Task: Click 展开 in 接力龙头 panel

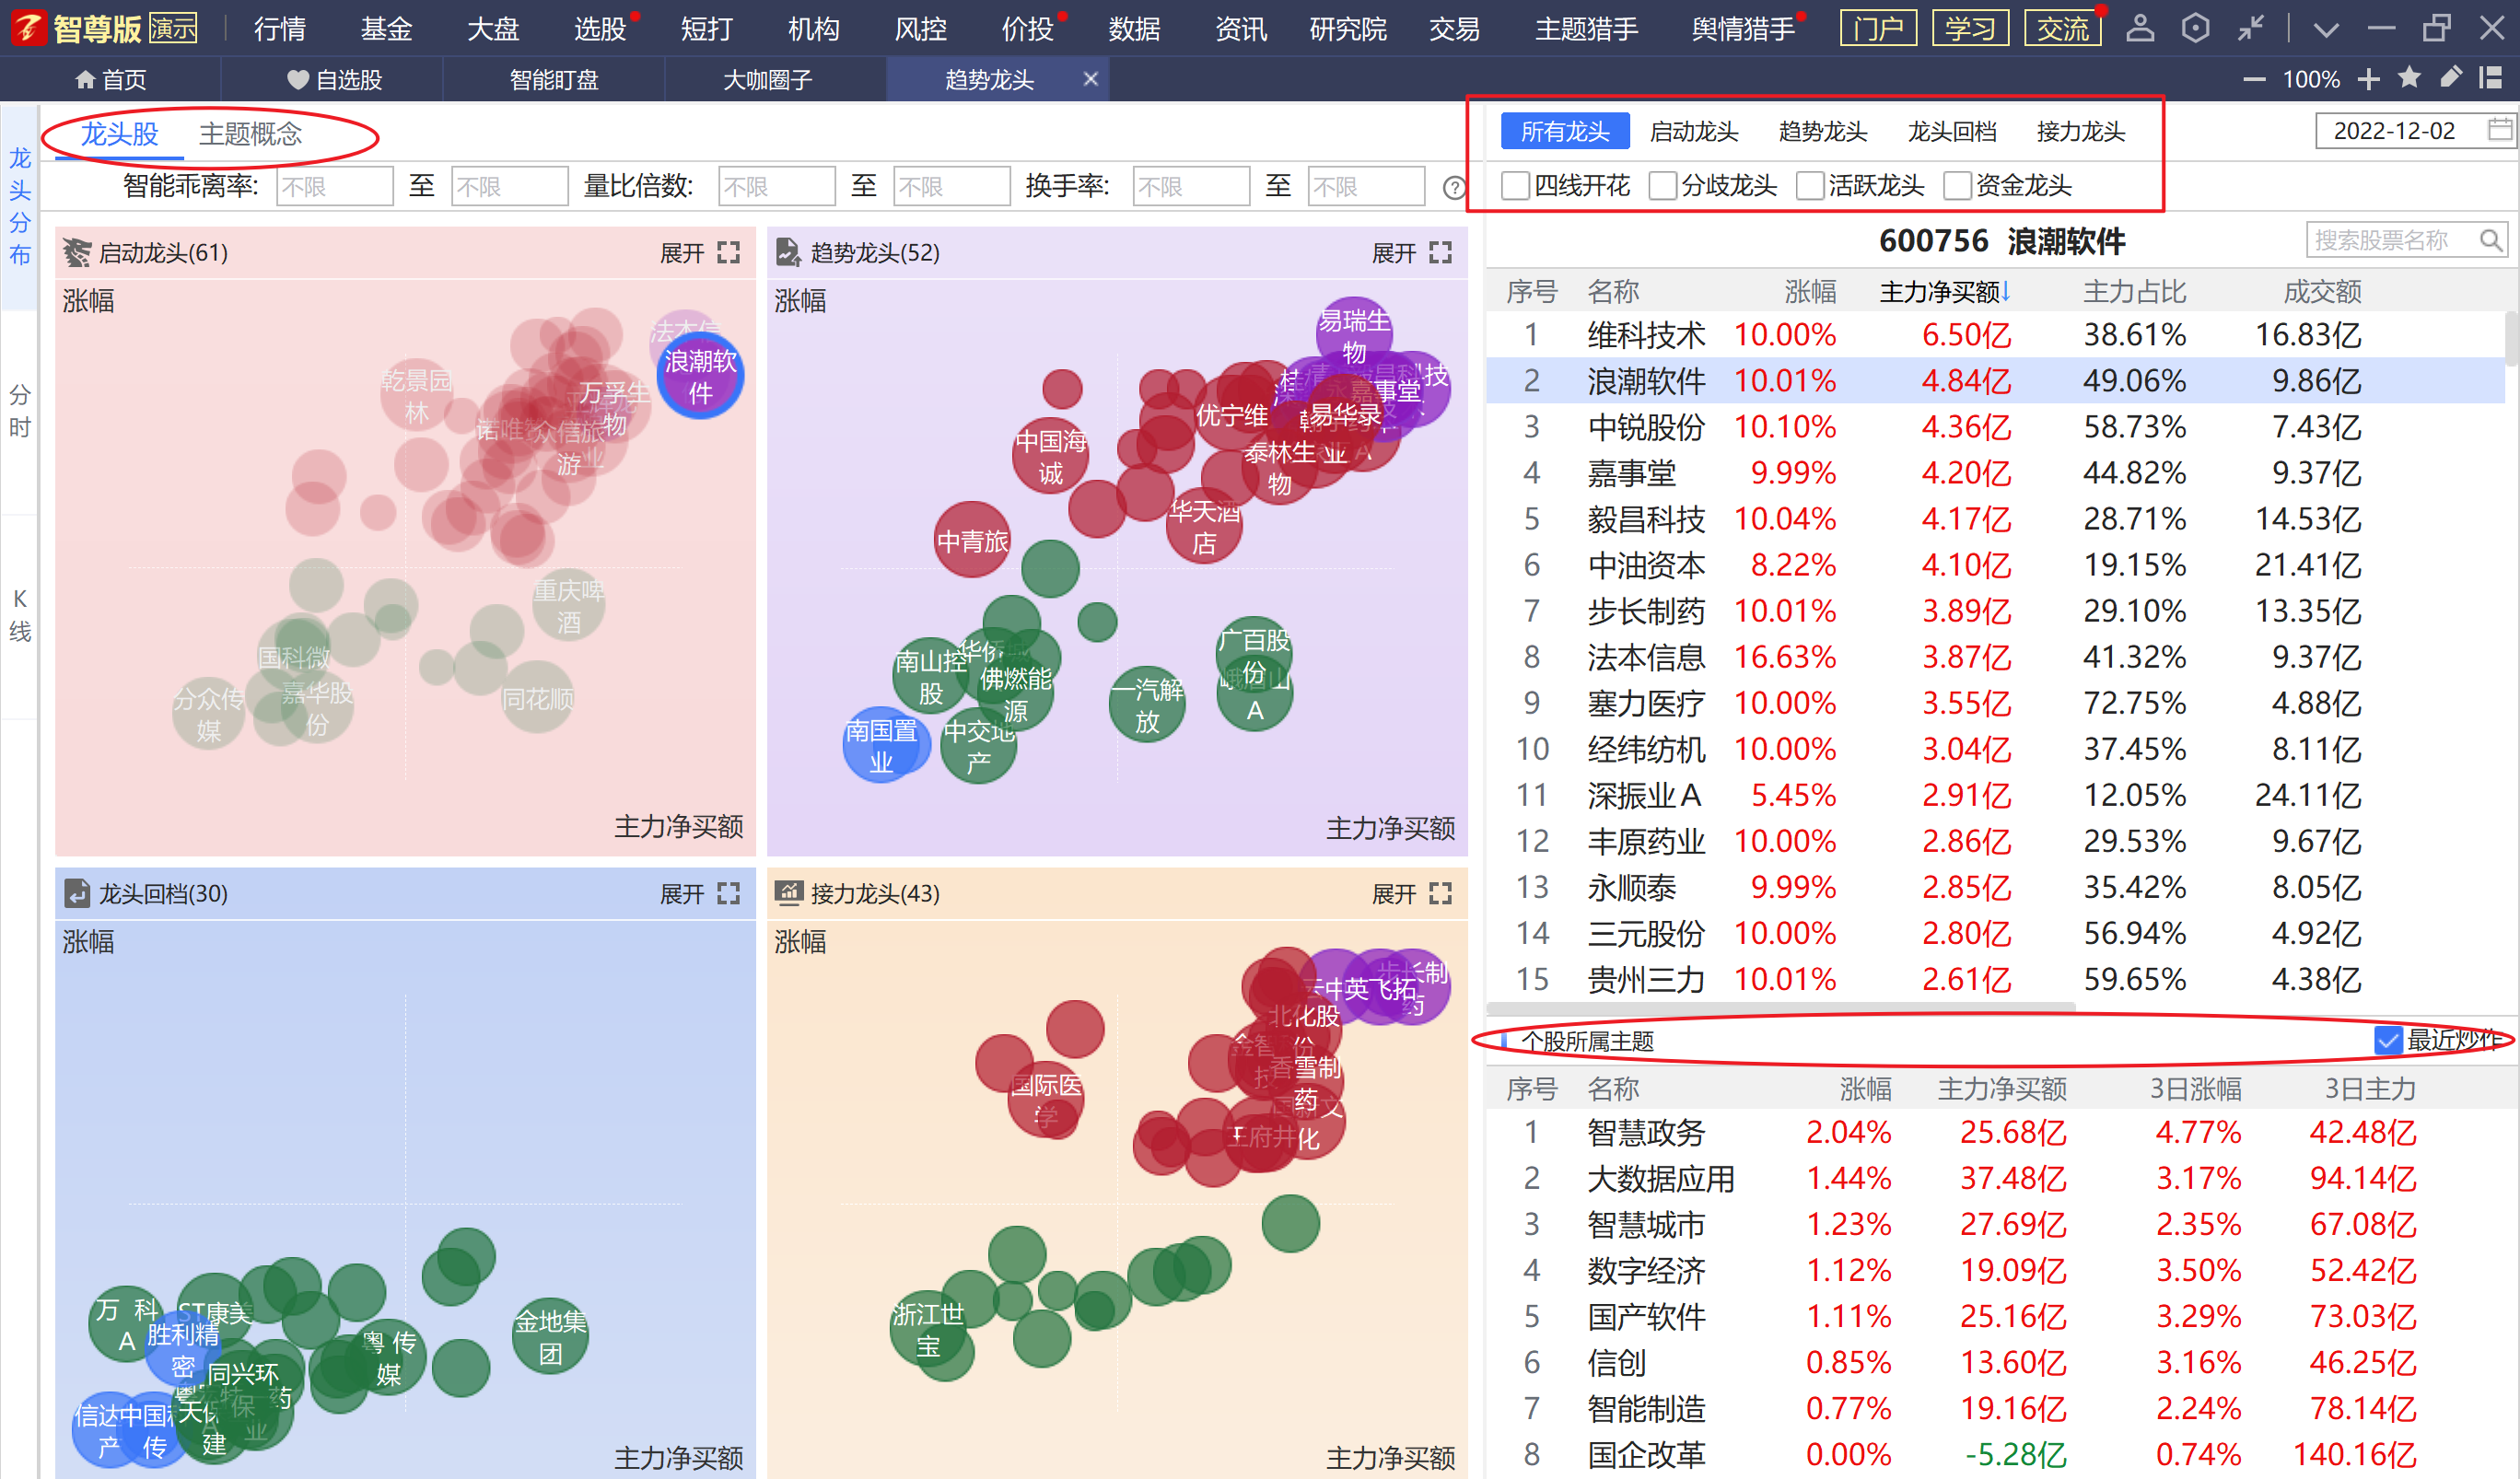Action: click(x=1394, y=893)
